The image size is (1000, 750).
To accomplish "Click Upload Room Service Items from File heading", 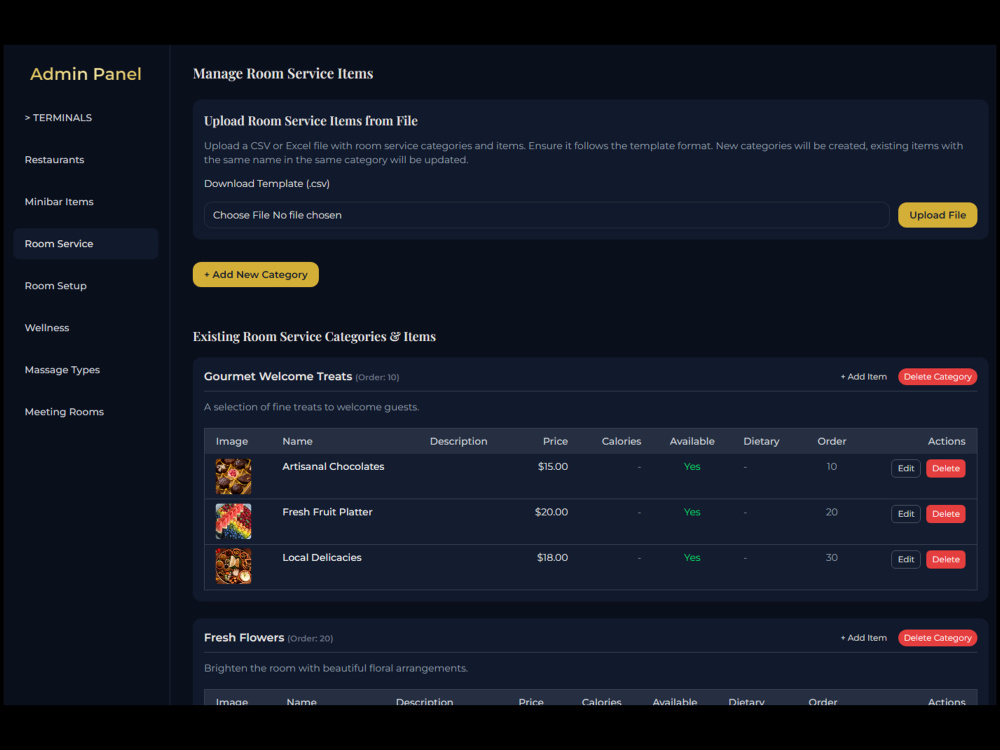I will (311, 121).
